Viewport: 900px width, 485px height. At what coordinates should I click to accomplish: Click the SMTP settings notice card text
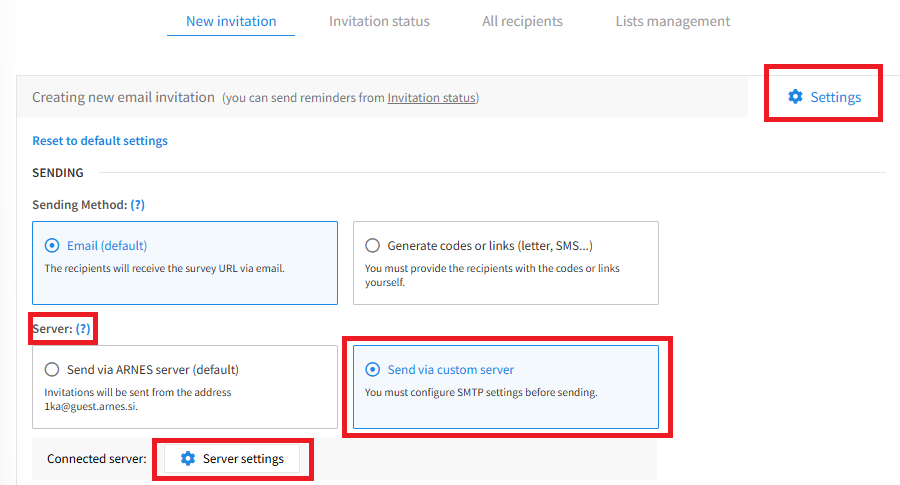click(x=481, y=393)
